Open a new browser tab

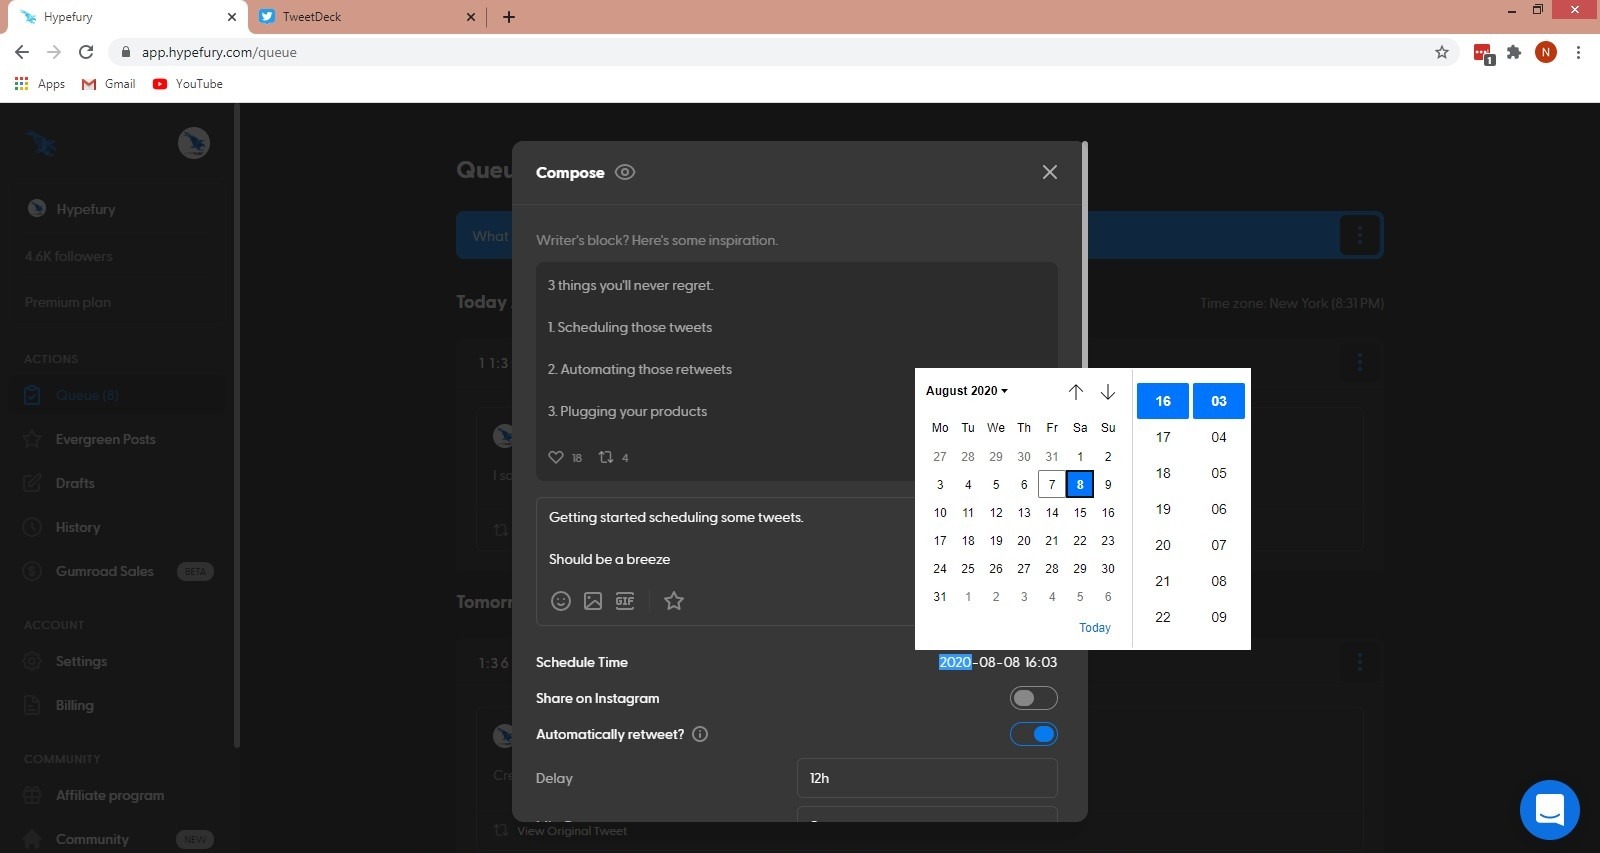[x=508, y=17]
